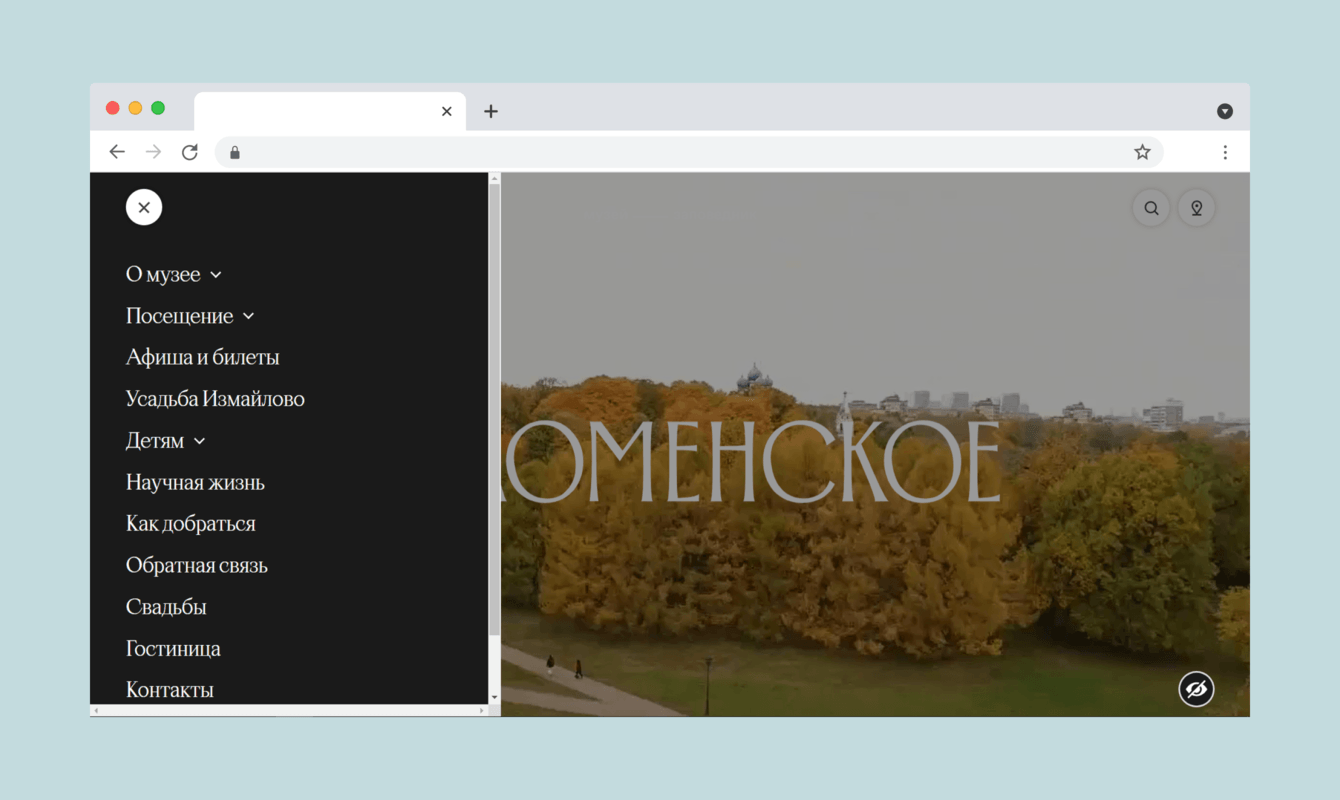Go to the Свадьбы page
Screen dimensions: 1340x800
tap(166, 607)
